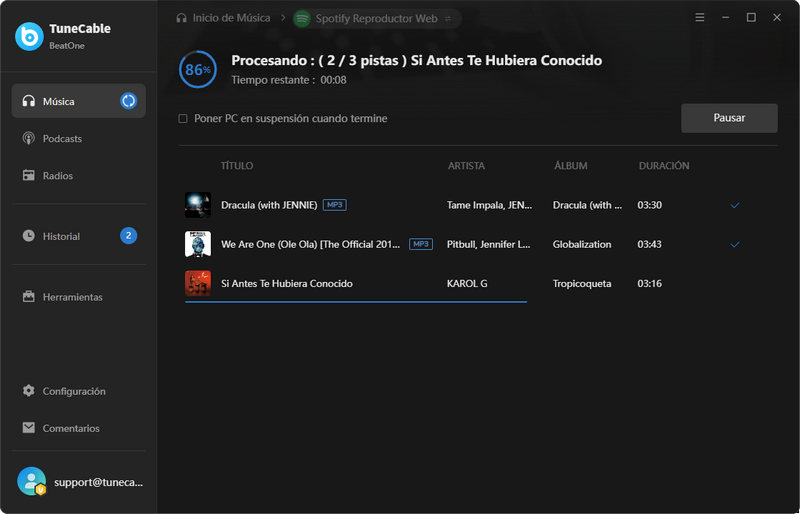Click duration 03:30 of Dracula
Screen dimensions: 800x514
pos(649,205)
